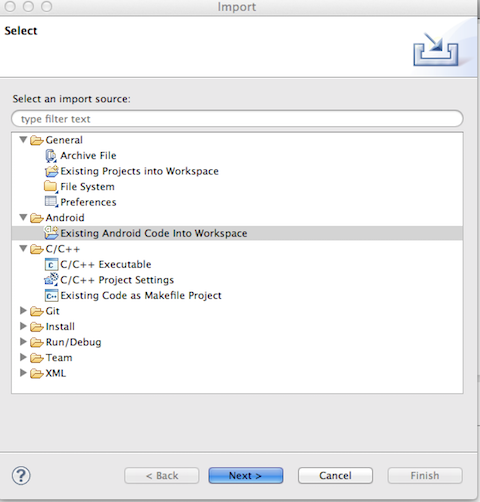The height and width of the screenshot is (502, 480).
Task: Collapse the General category
Action: 23,139
